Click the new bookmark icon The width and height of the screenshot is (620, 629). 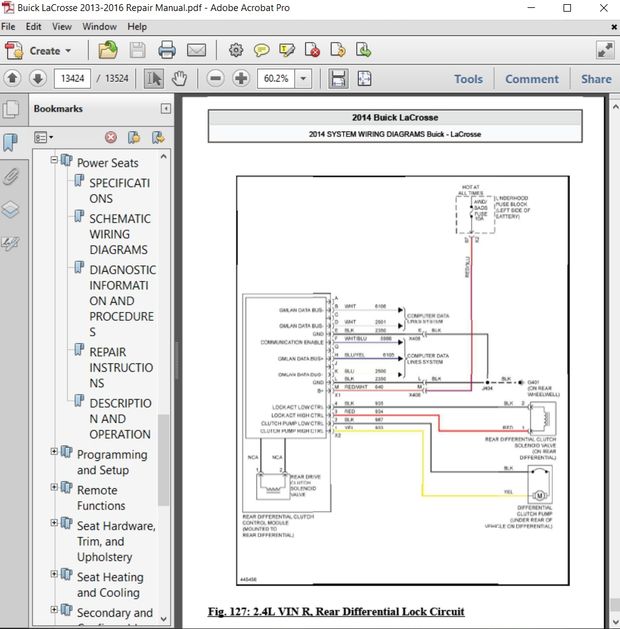coord(134,138)
